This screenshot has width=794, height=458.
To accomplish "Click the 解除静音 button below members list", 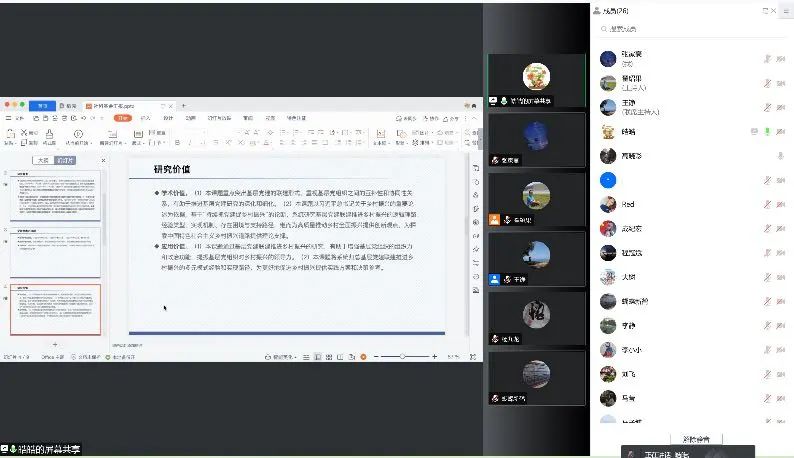I will 695,439.
